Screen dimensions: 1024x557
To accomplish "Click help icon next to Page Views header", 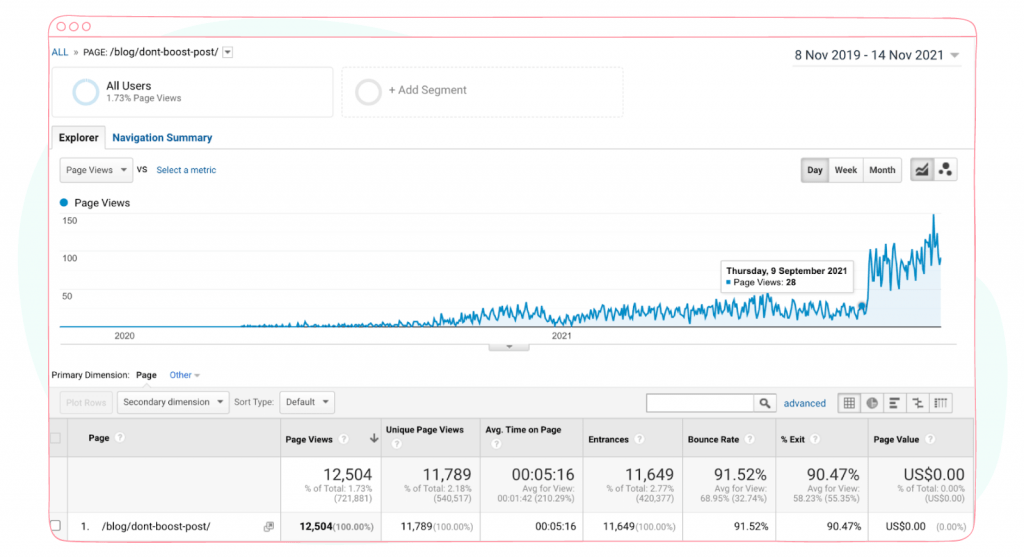I will click(344, 439).
